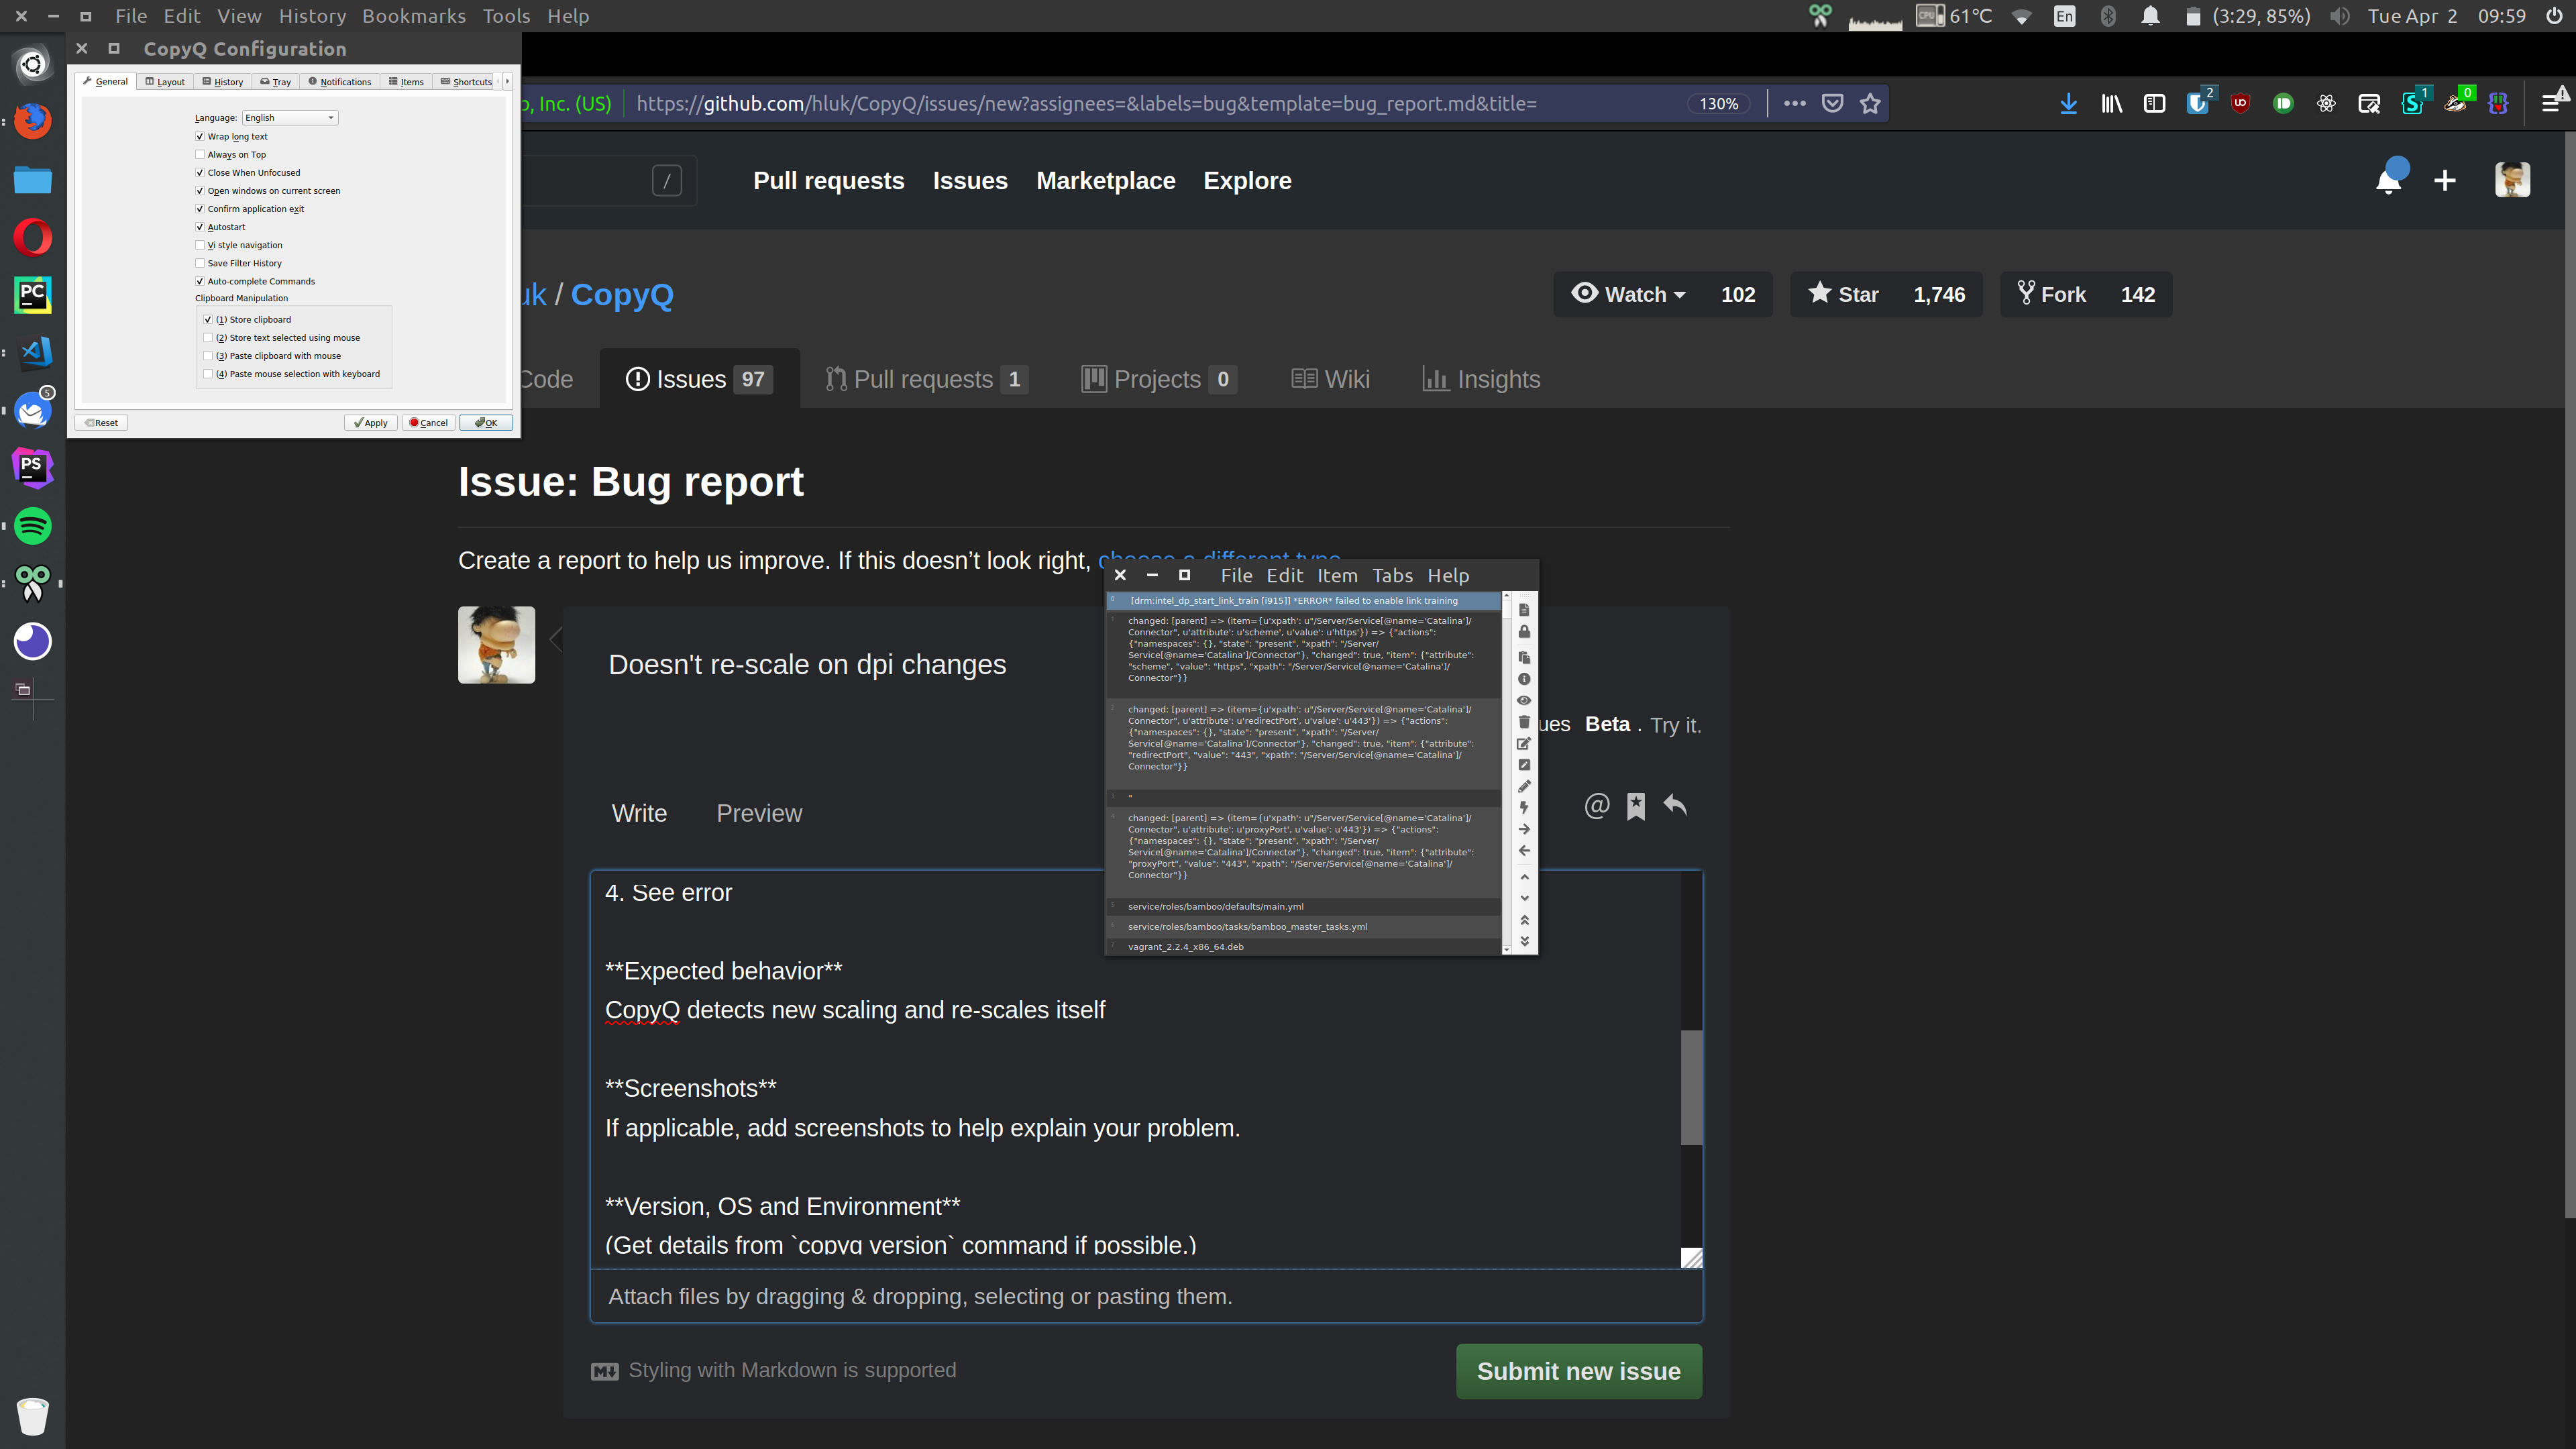Open the plus create-new menu on GitHub
The height and width of the screenshot is (1449, 2576).
click(x=2445, y=180)
